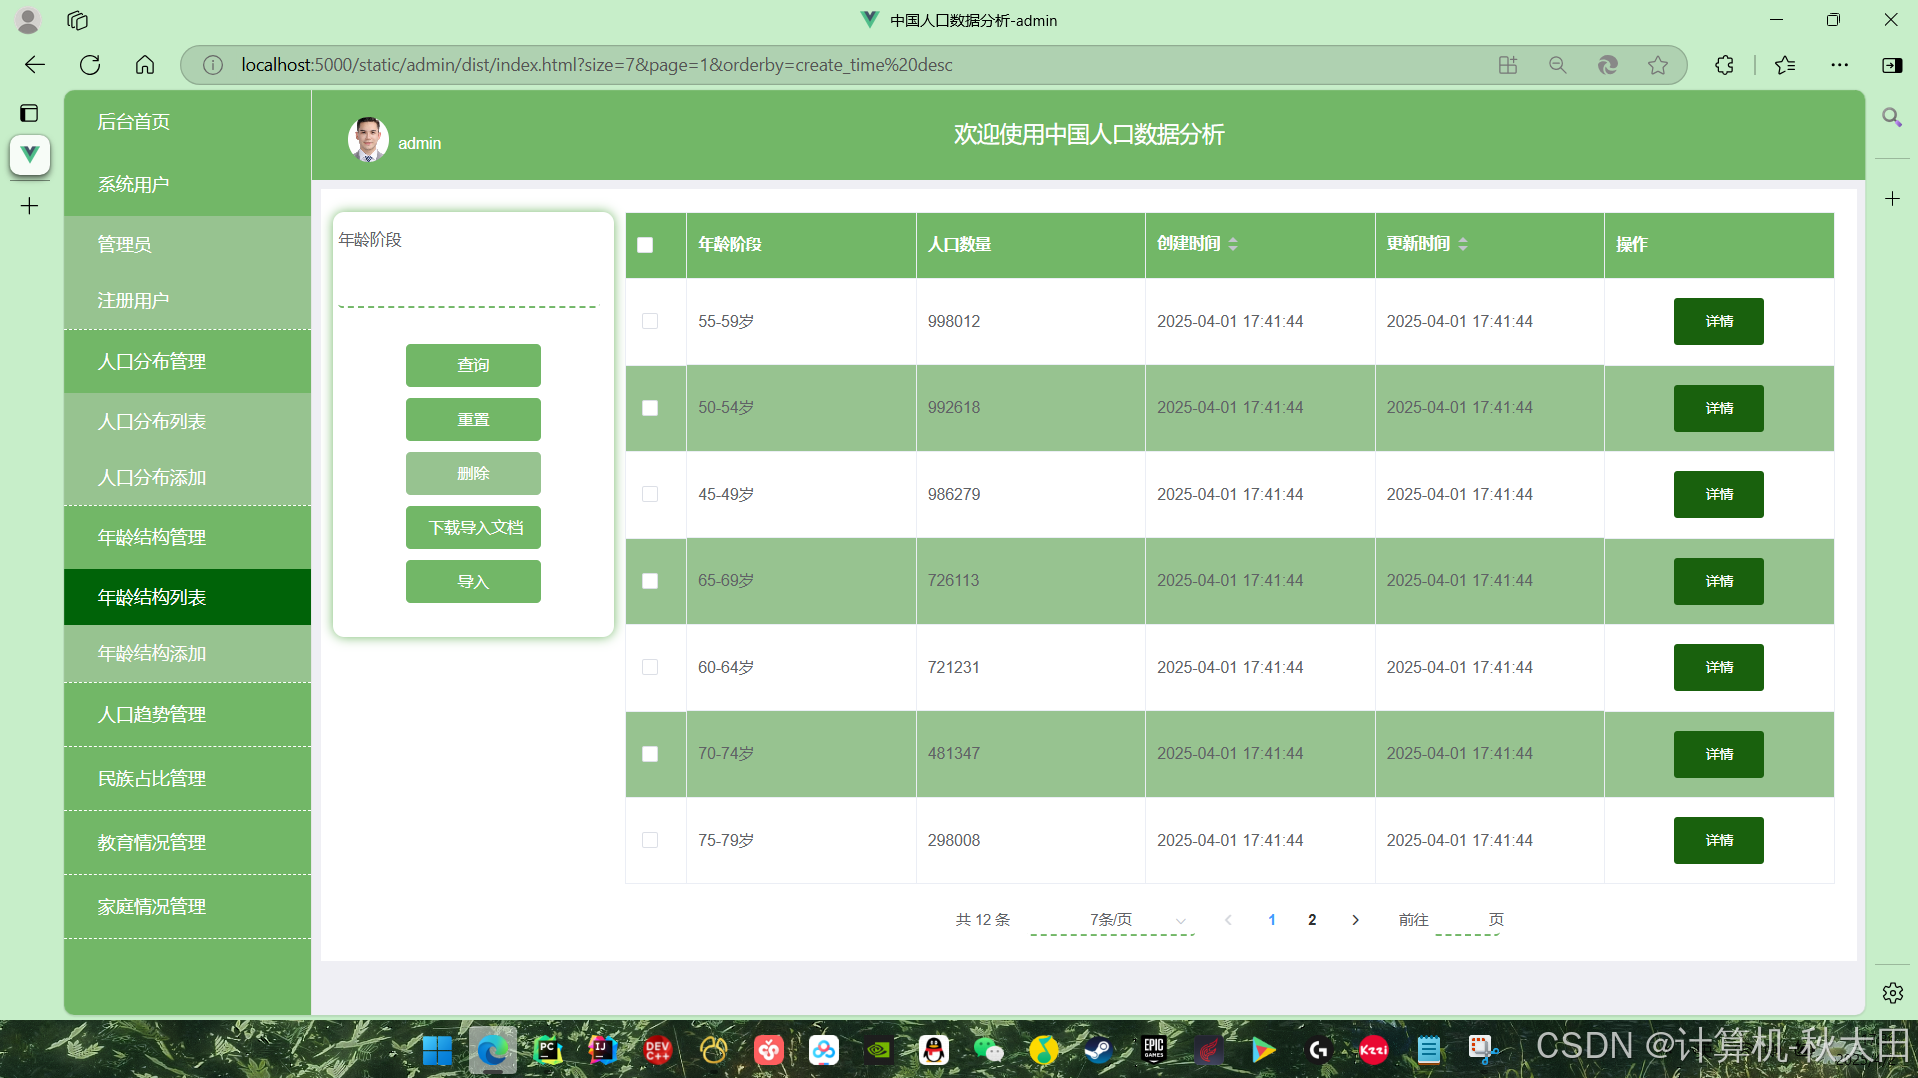Viewport: 1918px width, 1078px height.
Task: Check the 70-74岁 row checkbox
Action: 650,754
